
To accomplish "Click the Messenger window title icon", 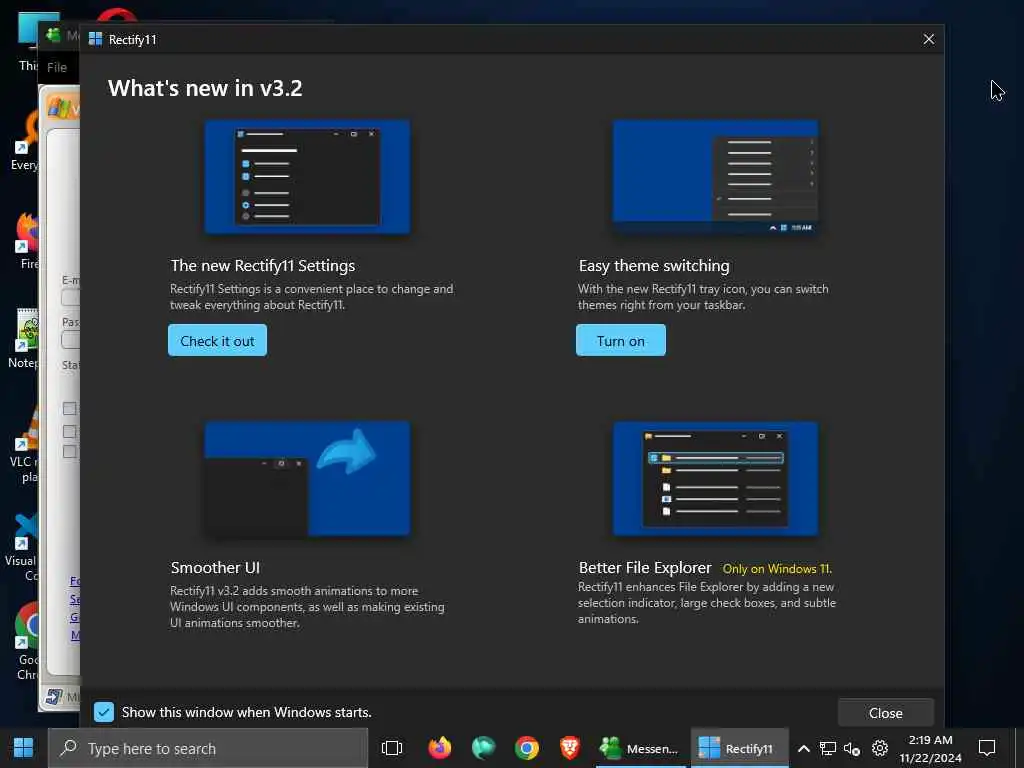I will [x=54, y=35].
